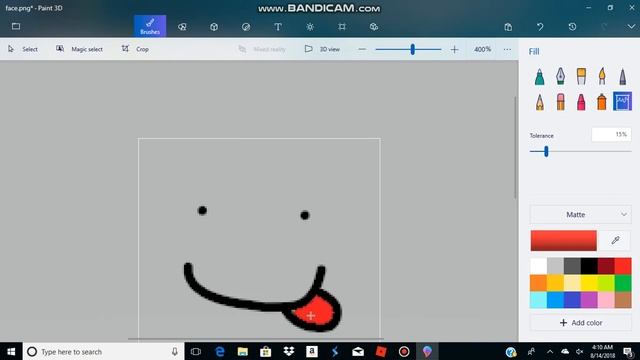Select the Calligraphy pen brush

point(560,76)
